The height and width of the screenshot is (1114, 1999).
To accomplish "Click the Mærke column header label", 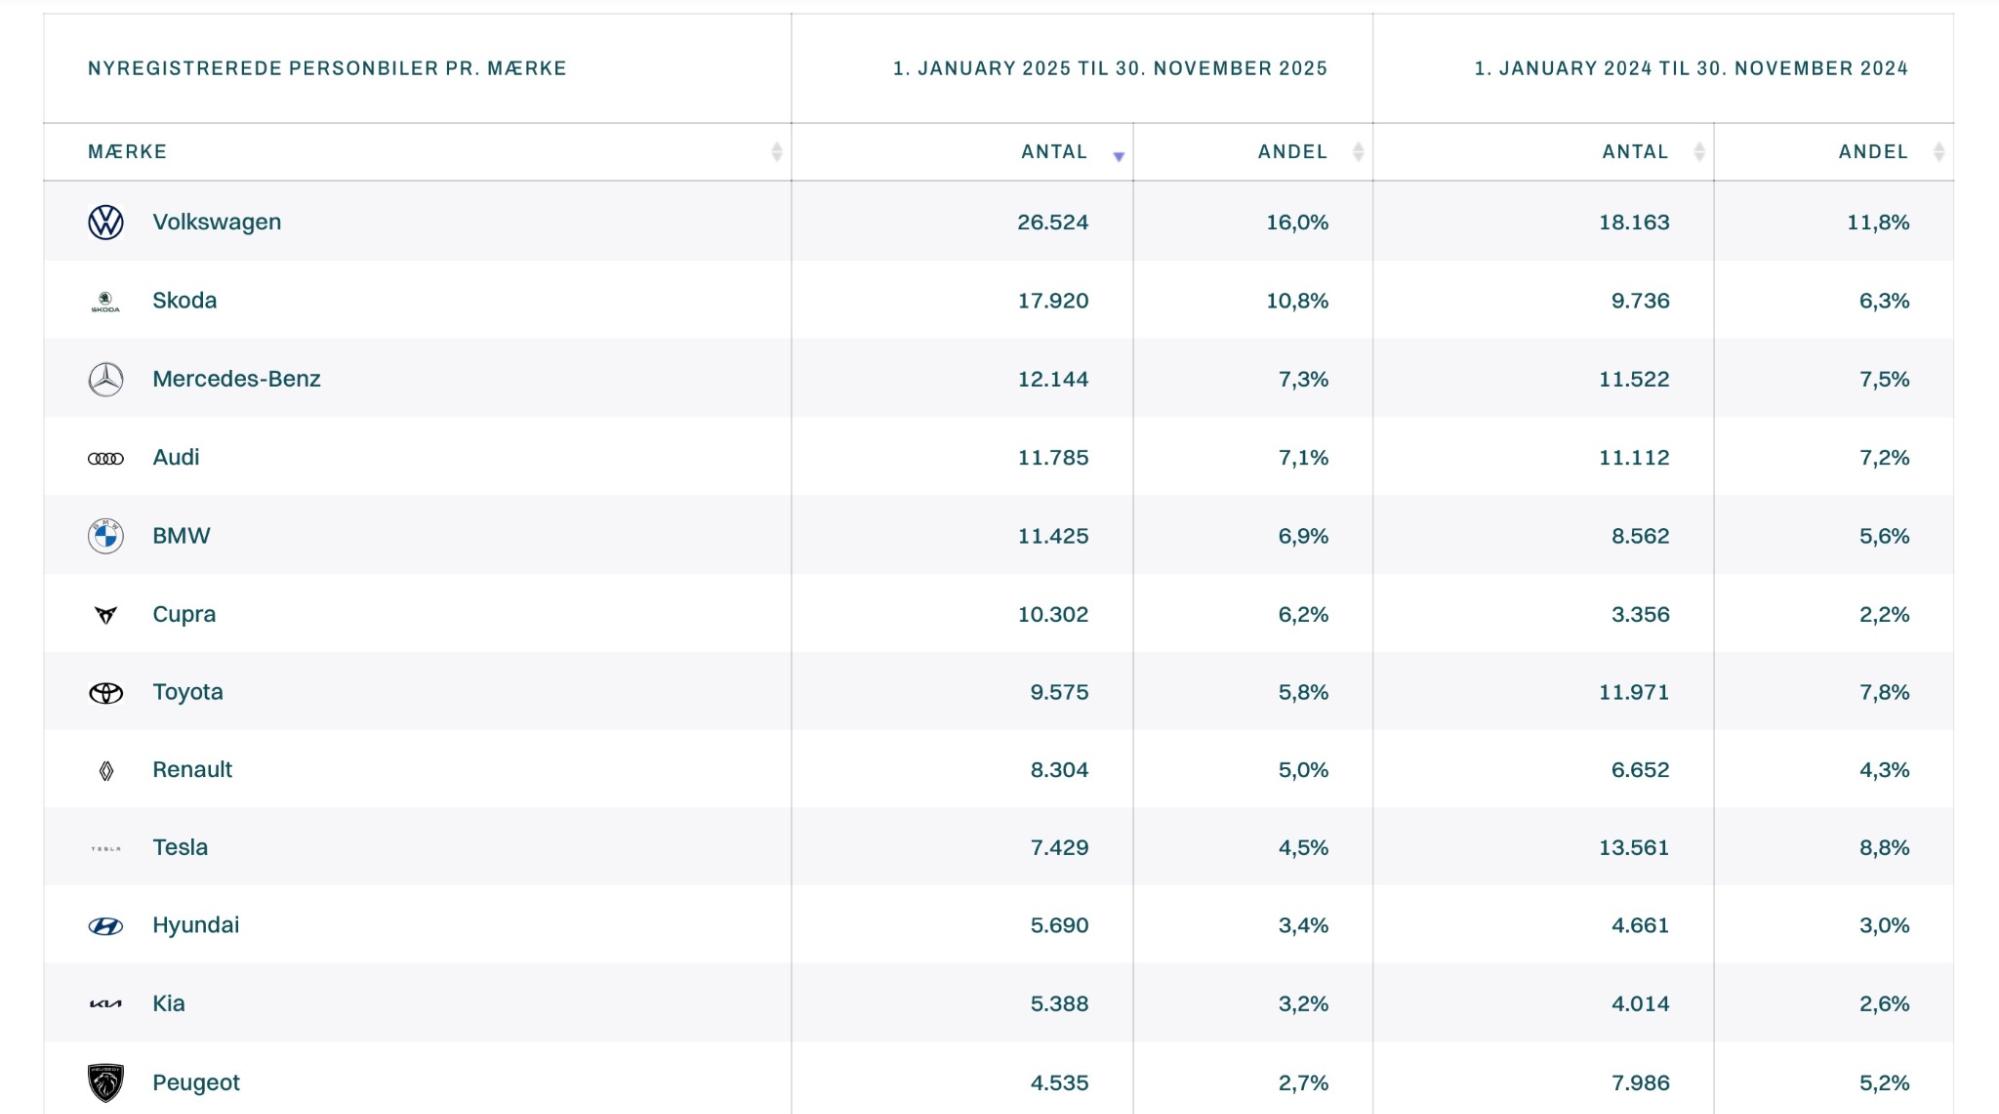I will 127,152.
